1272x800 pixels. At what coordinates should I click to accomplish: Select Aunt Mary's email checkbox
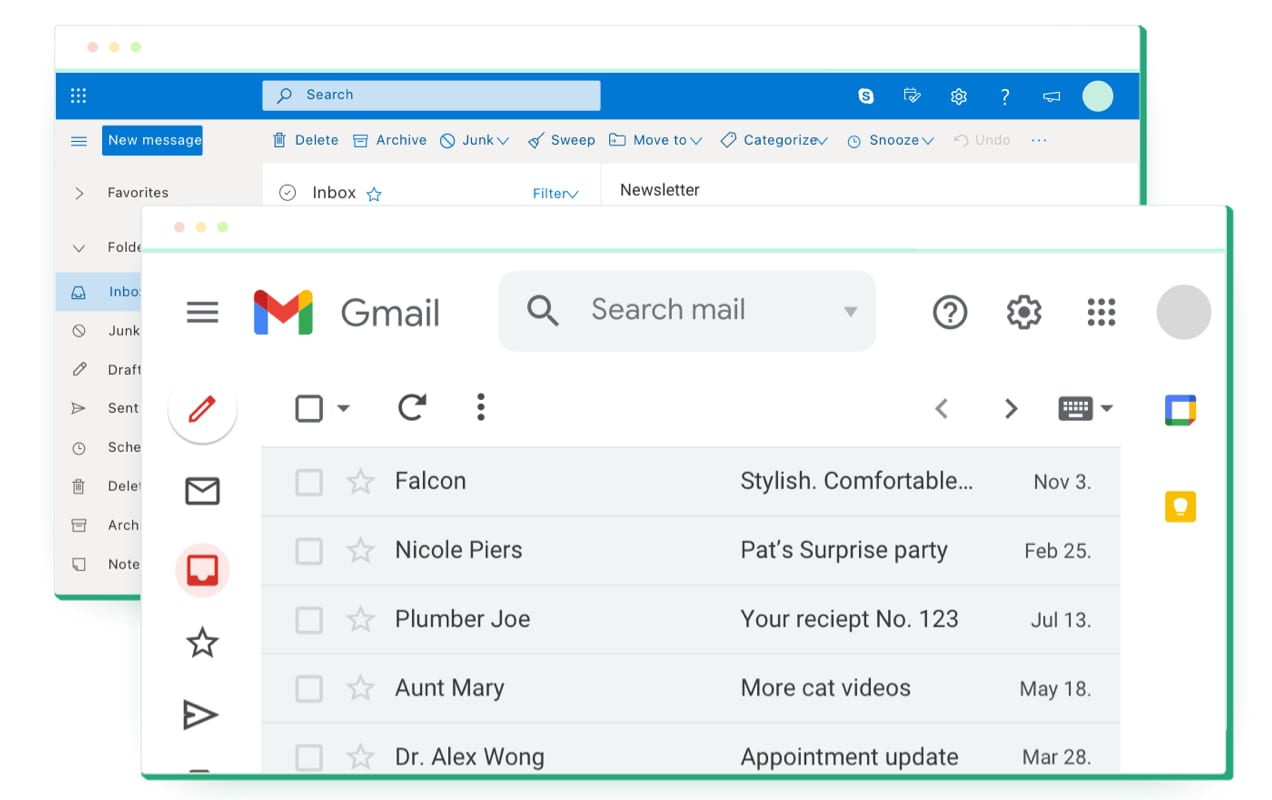click(309, 688)
